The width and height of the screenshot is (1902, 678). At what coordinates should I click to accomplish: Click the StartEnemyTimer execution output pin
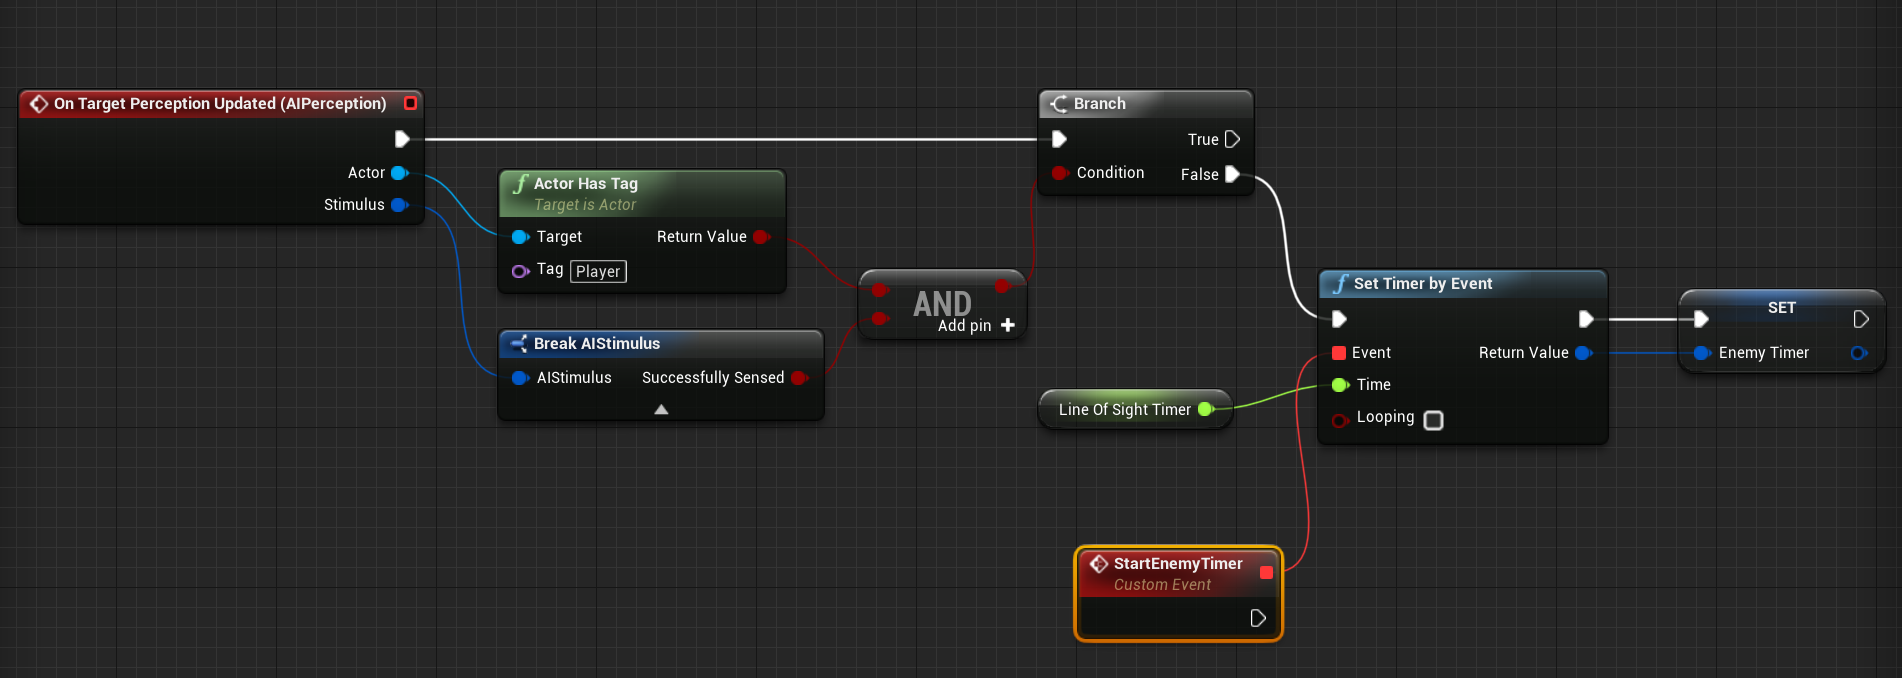point(1258,618)
